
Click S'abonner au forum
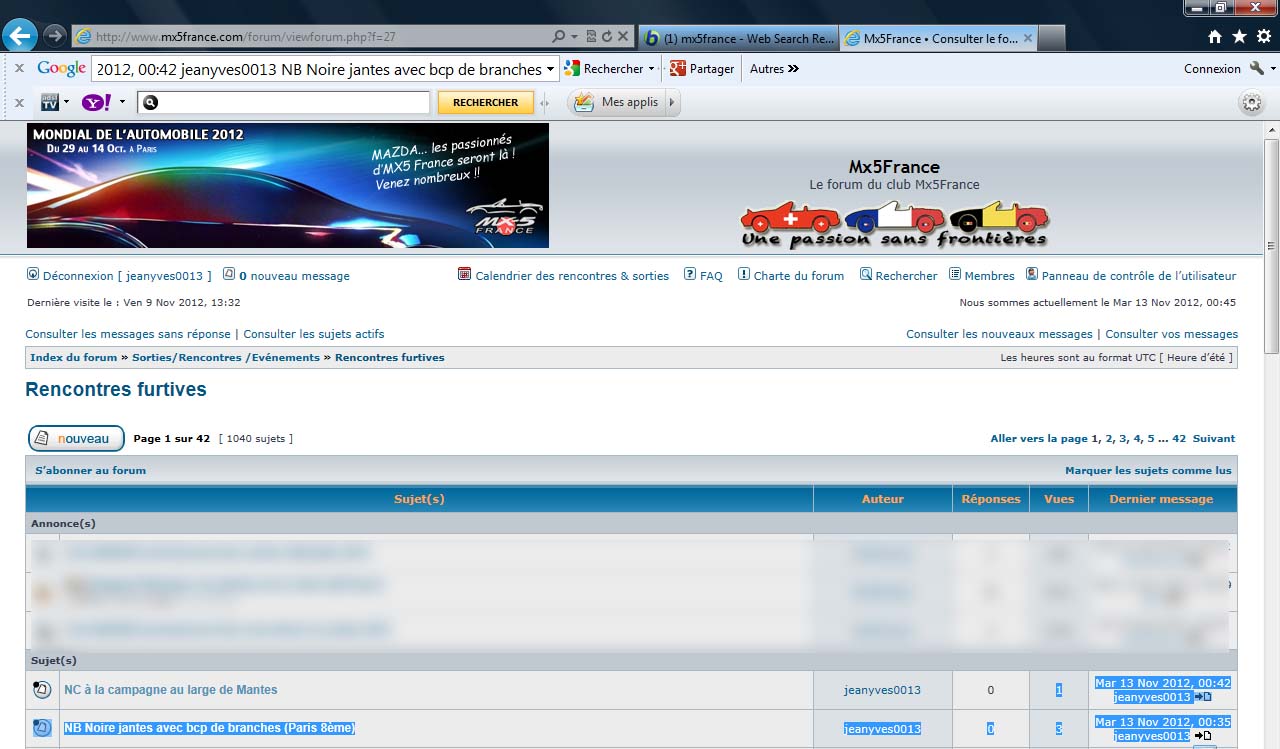pyautogui.click(x=90, y=470)
